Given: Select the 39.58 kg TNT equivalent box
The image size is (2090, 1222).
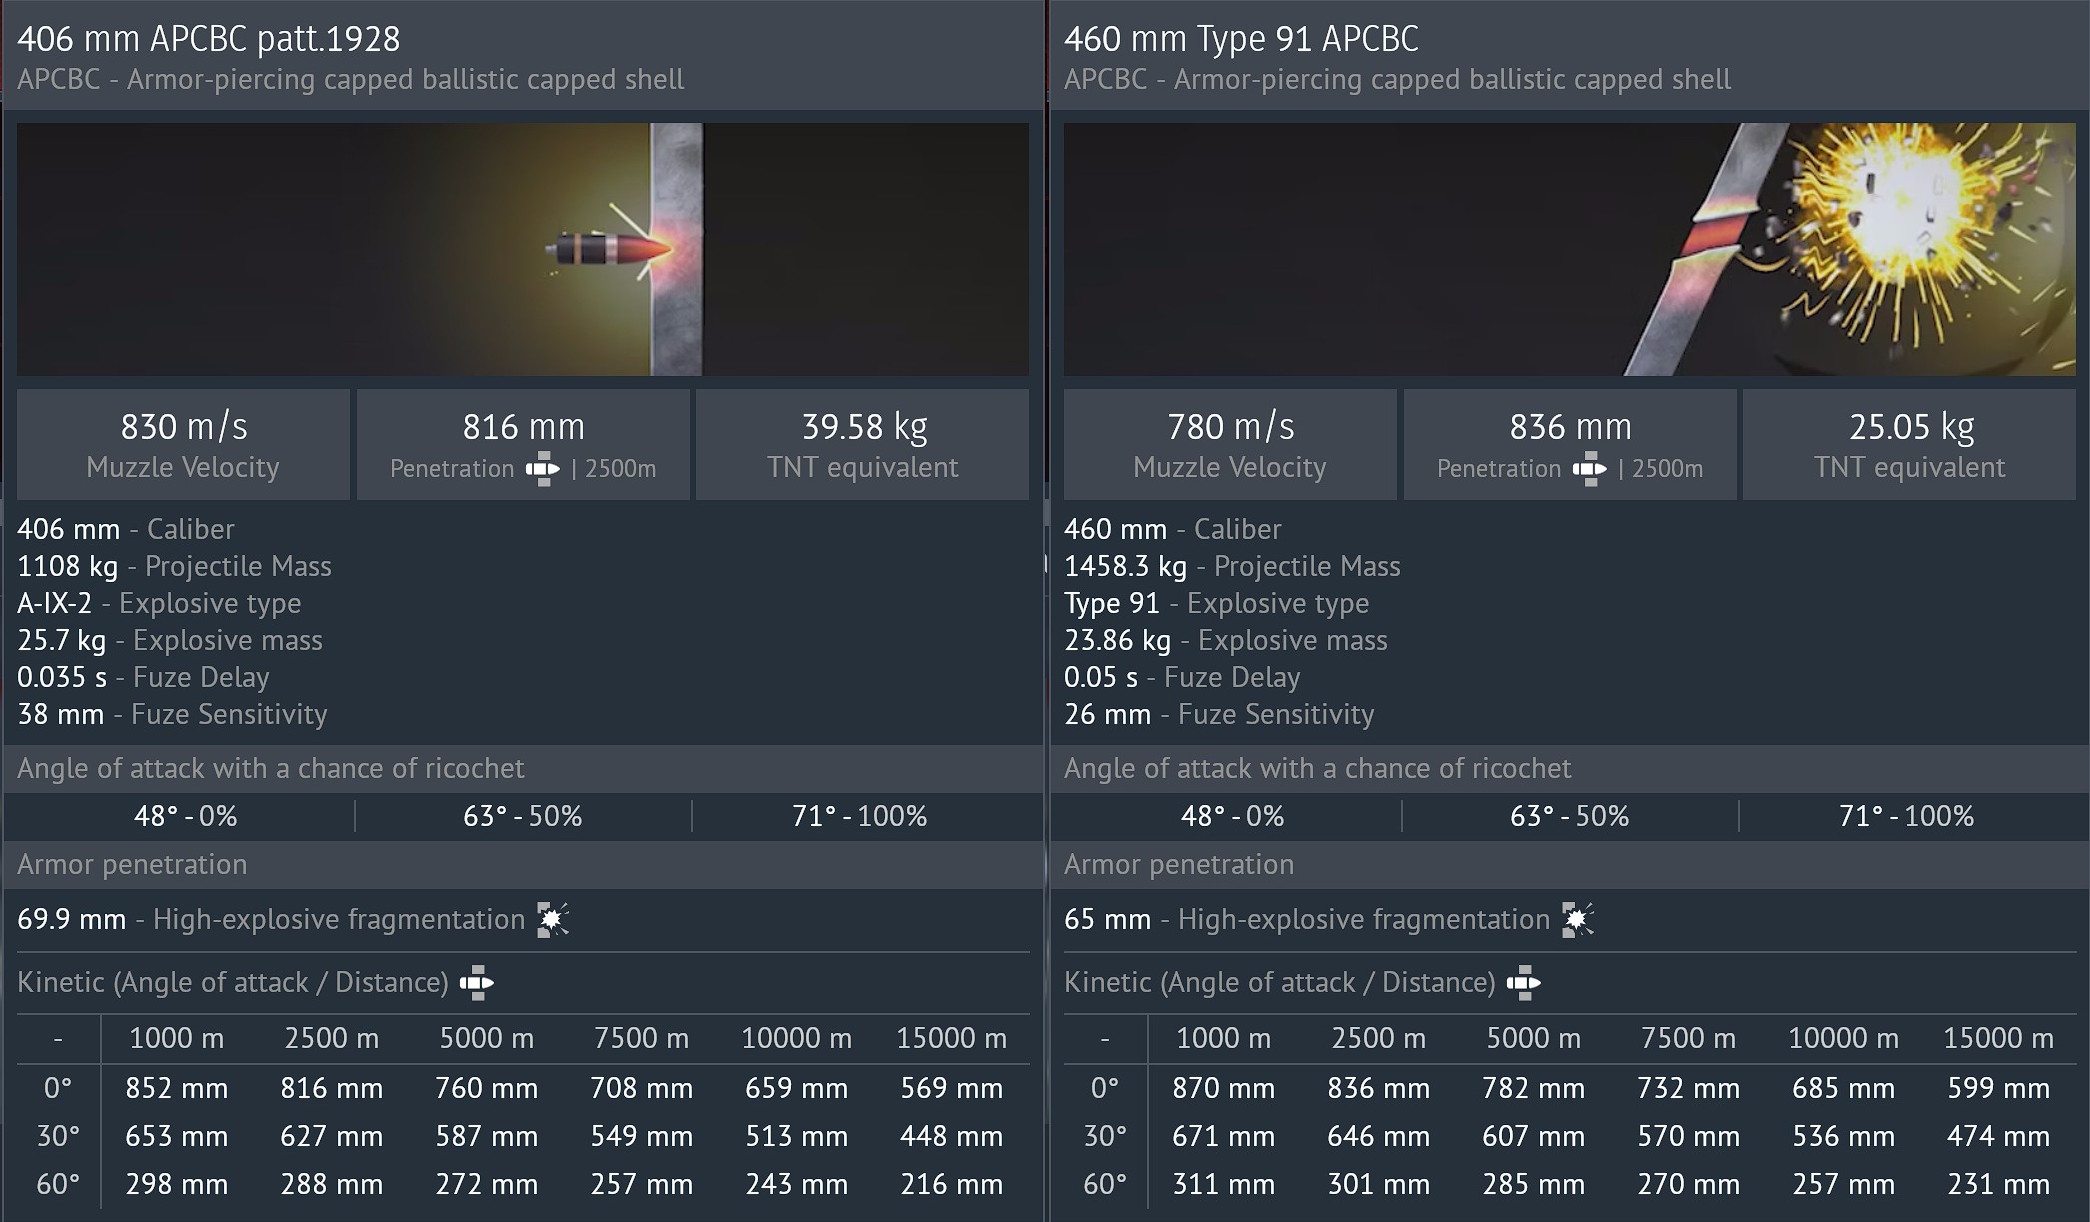Looking at the screenshot, I should pyautogui.click(x=863, y=444).
